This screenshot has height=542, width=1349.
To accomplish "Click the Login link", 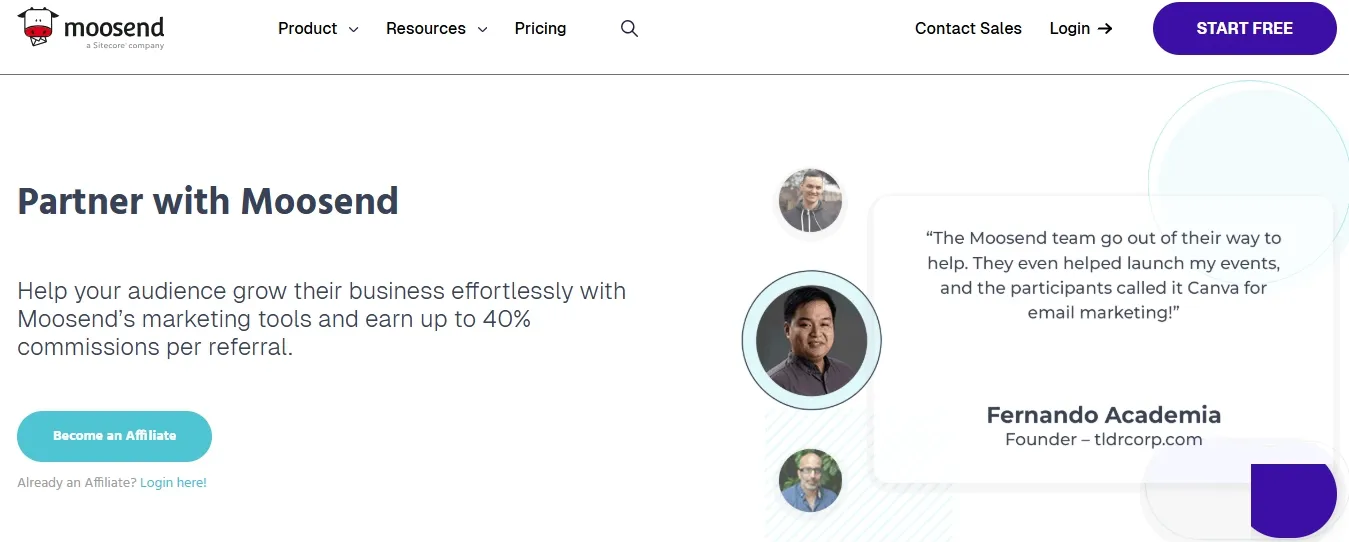I will tap(1069, 28).
